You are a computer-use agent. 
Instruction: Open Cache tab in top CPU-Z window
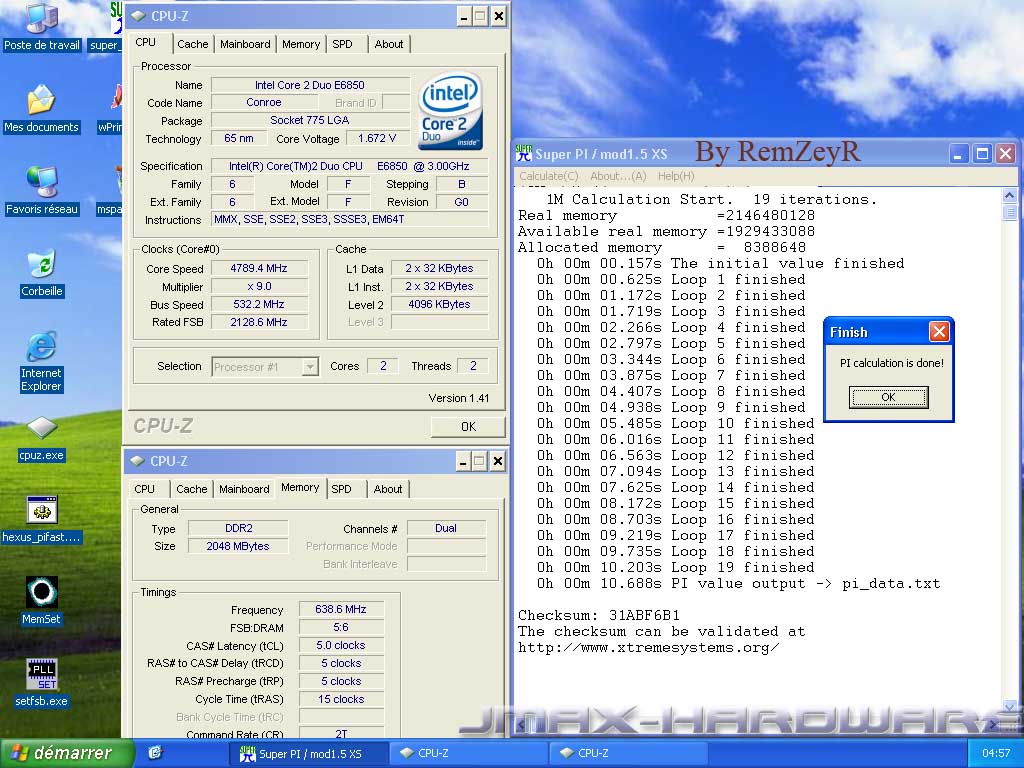pyautogui.click(x=193, y=44)
